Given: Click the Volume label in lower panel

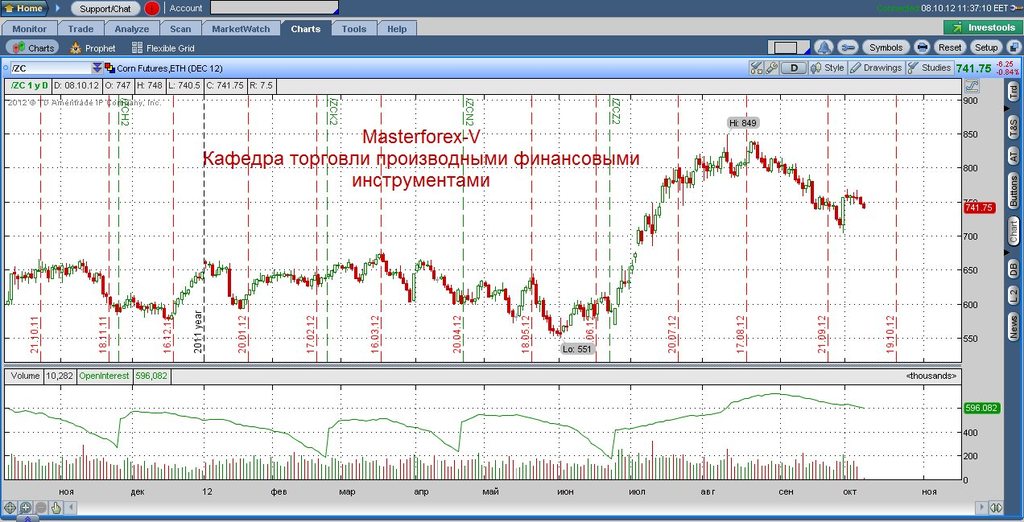Looking at the screenshot, I should [x=25, y=376].
